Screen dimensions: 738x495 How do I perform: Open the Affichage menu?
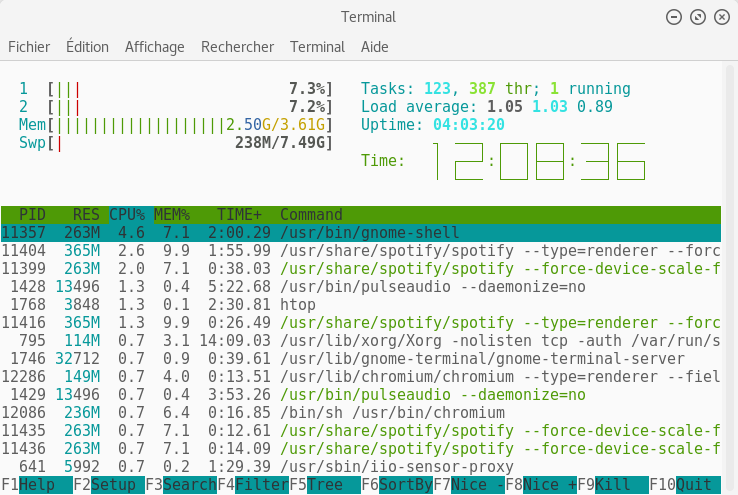click(x=154, y=47)
